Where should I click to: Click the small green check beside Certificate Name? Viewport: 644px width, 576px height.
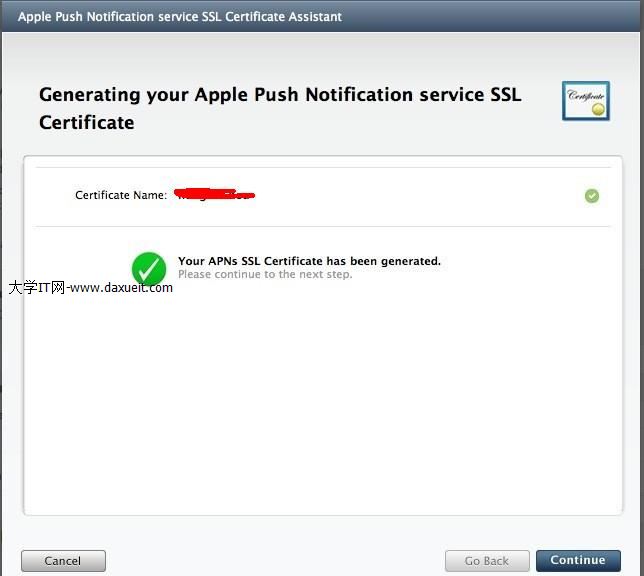pos(591,196)
